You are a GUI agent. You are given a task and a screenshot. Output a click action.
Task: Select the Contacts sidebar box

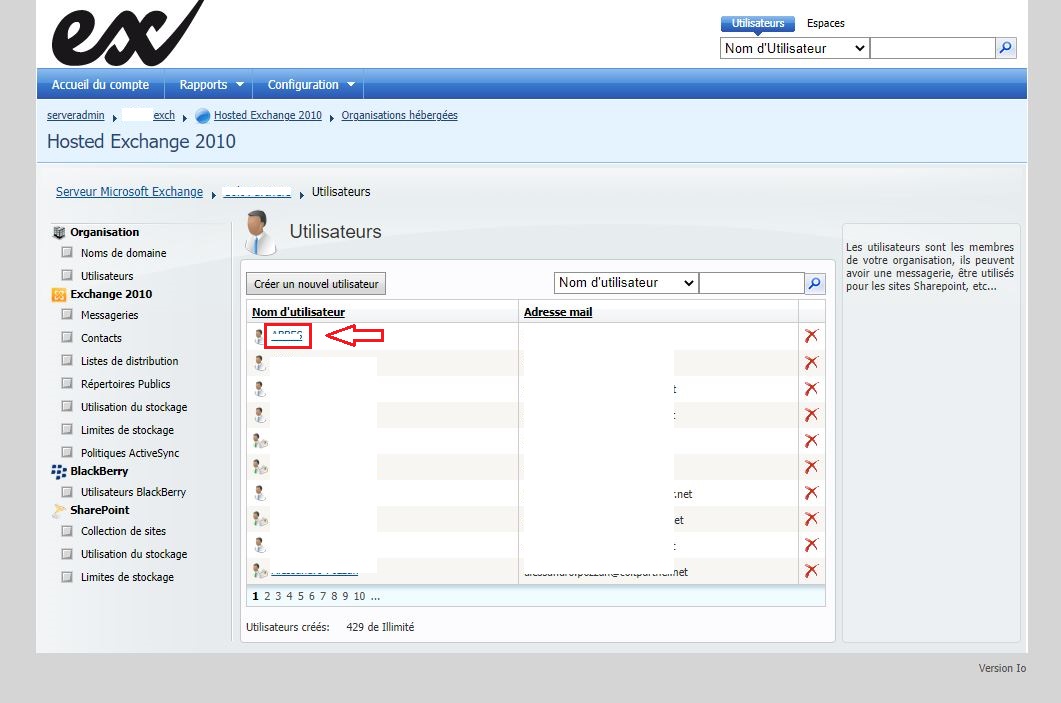pyautogui.click(x=67, y=338)
